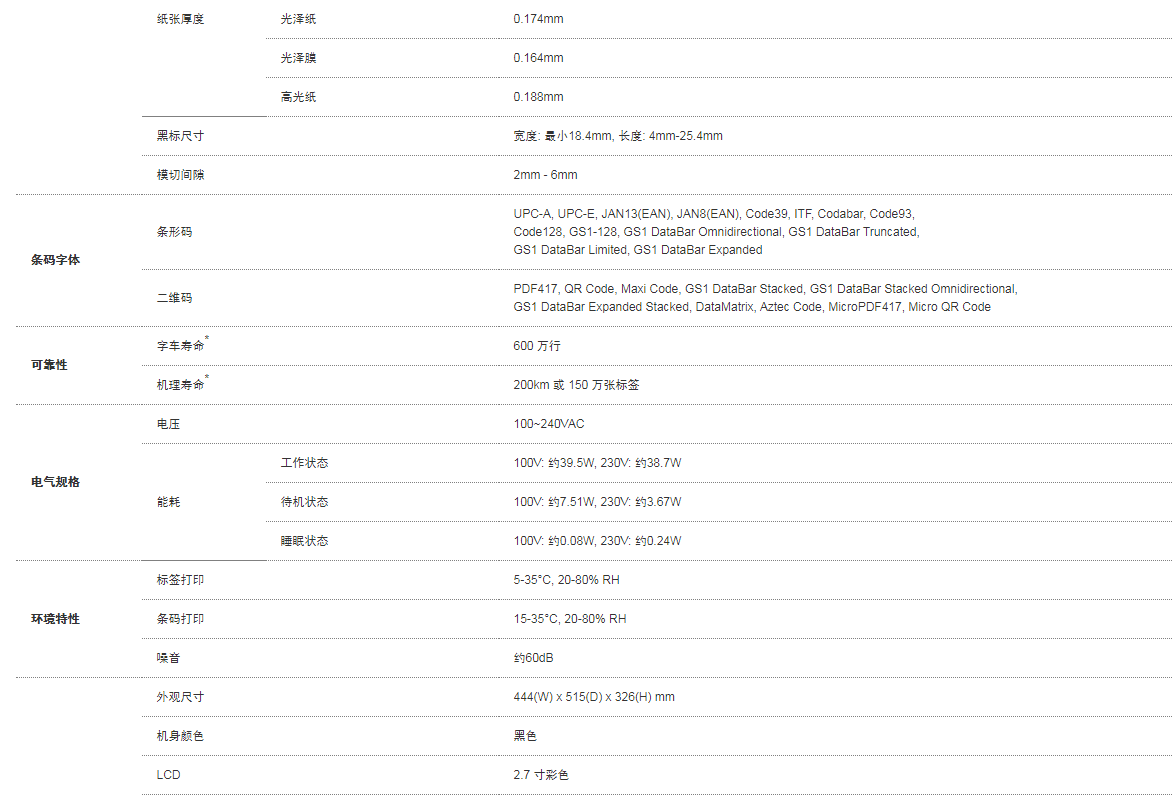Click the 噪音 value 约60dB

533,658
